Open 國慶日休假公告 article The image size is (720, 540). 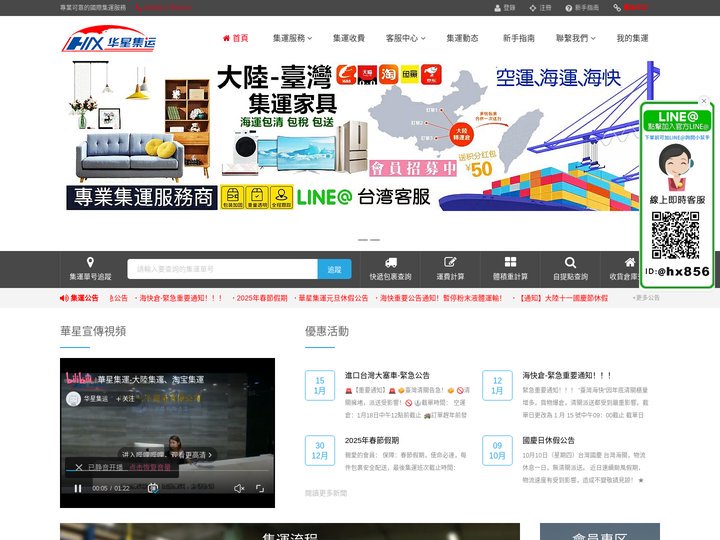[548, 440]
